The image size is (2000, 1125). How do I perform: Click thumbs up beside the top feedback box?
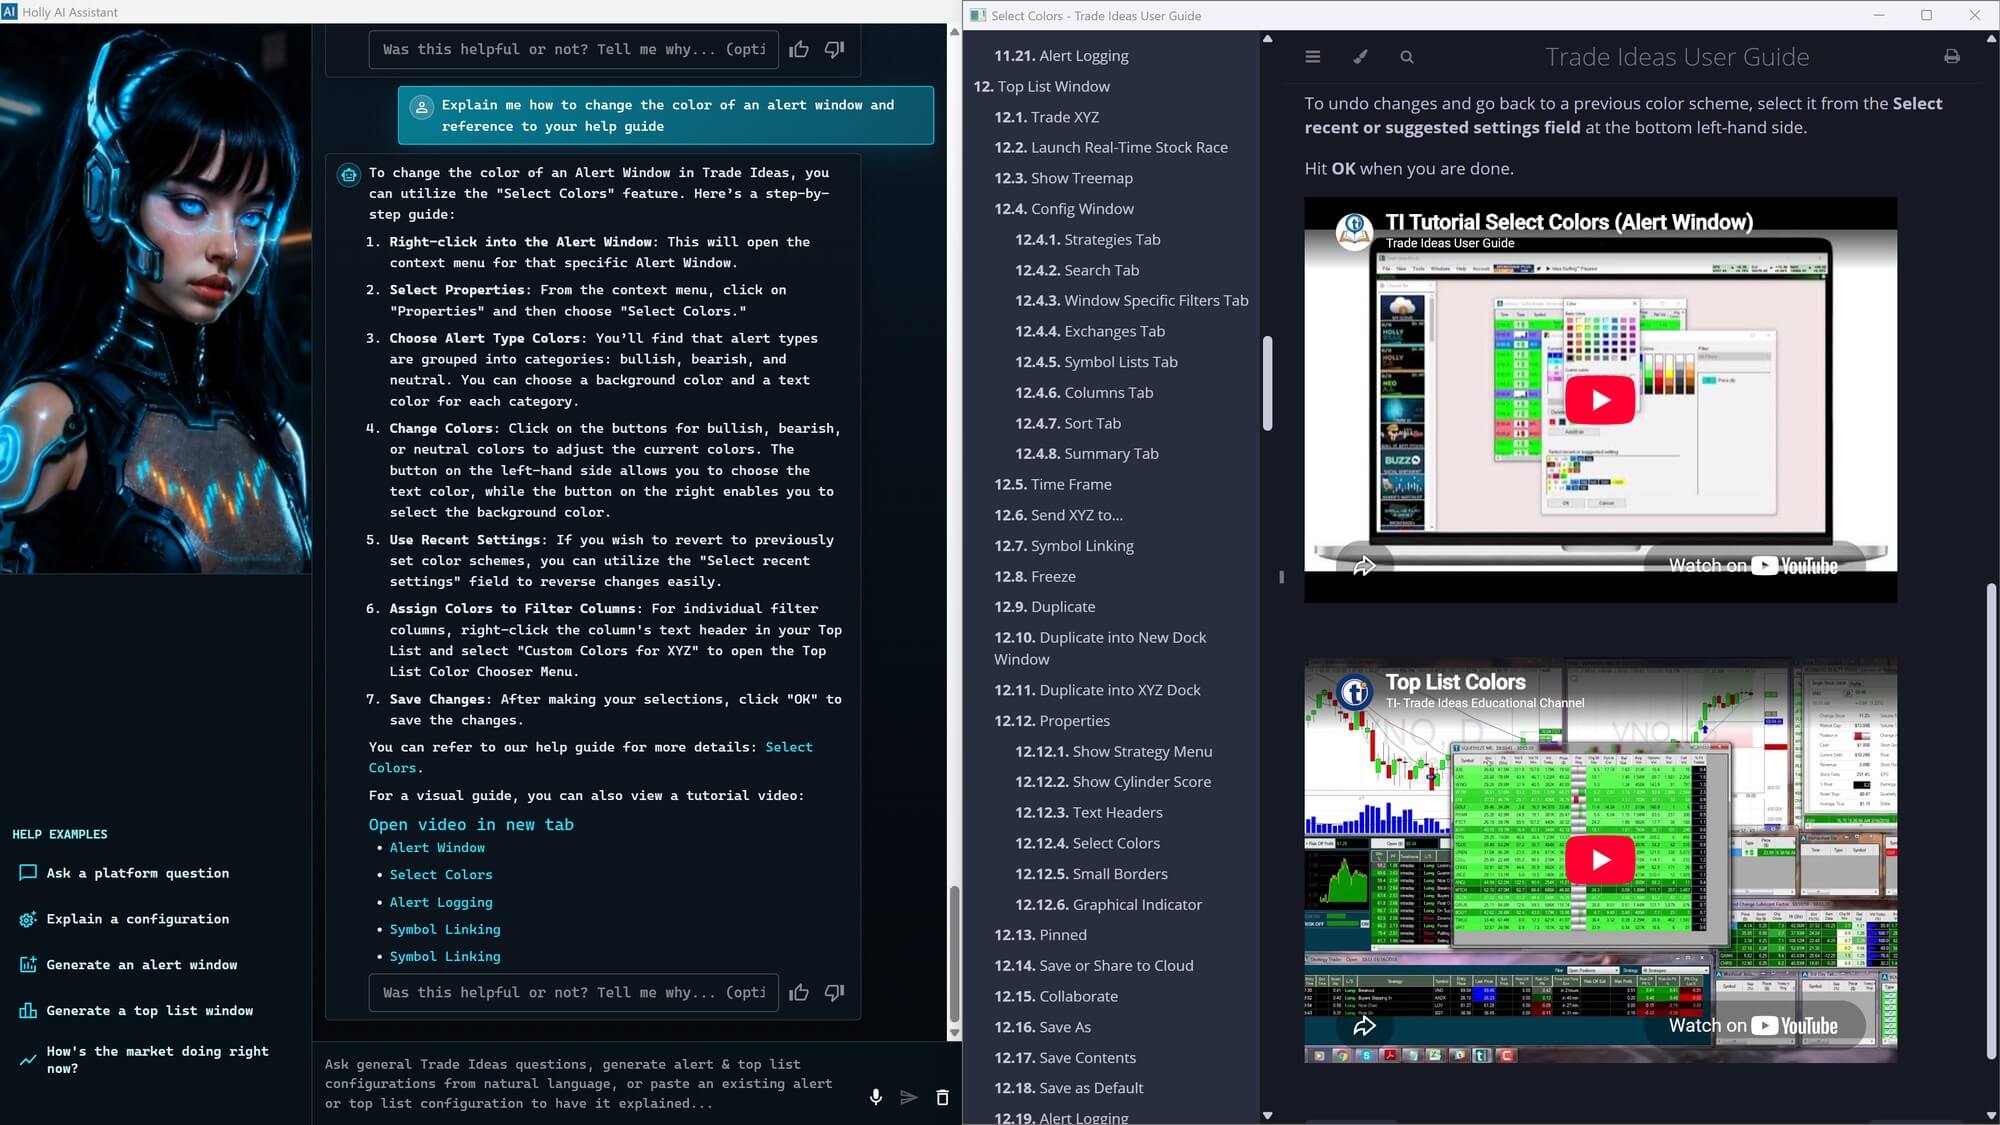pyautogui.click(x=799, y=49)
